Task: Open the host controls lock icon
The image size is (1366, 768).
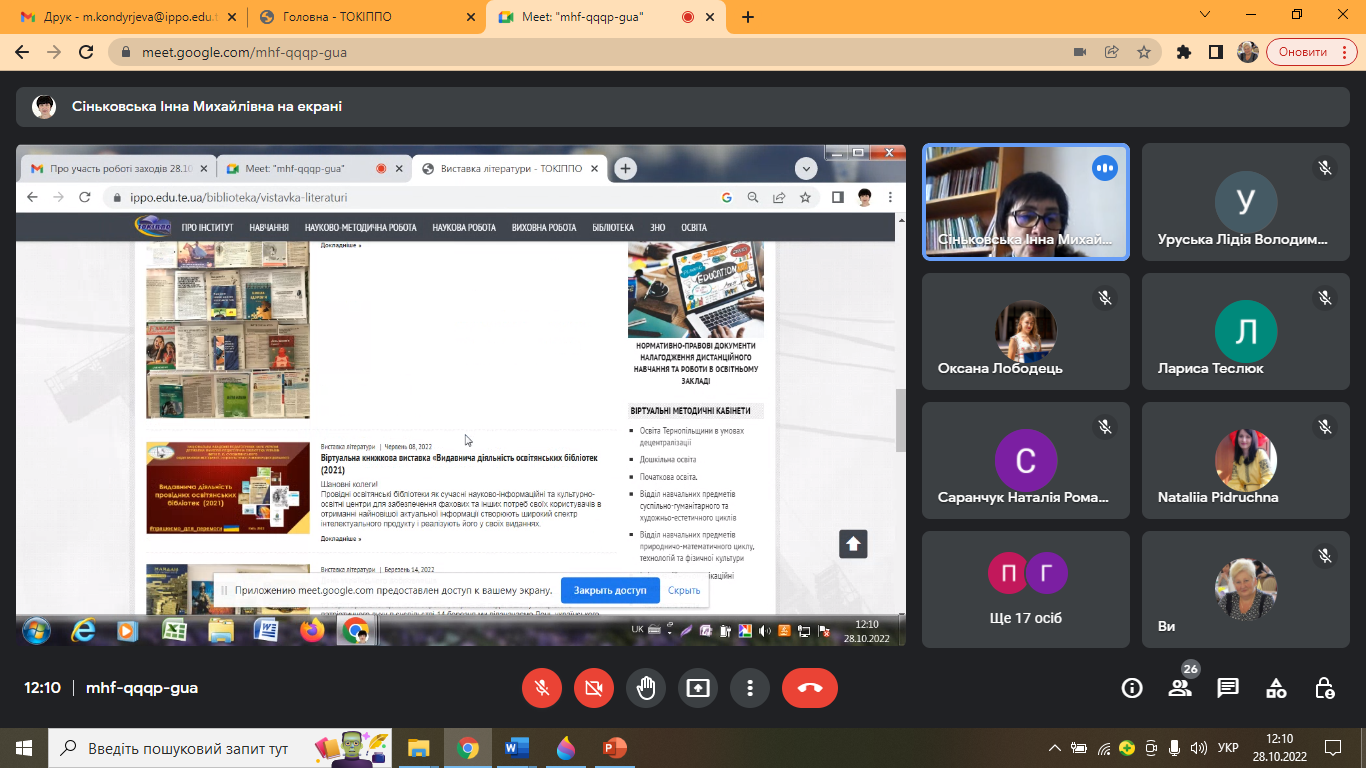Action: click(1325, 688)
